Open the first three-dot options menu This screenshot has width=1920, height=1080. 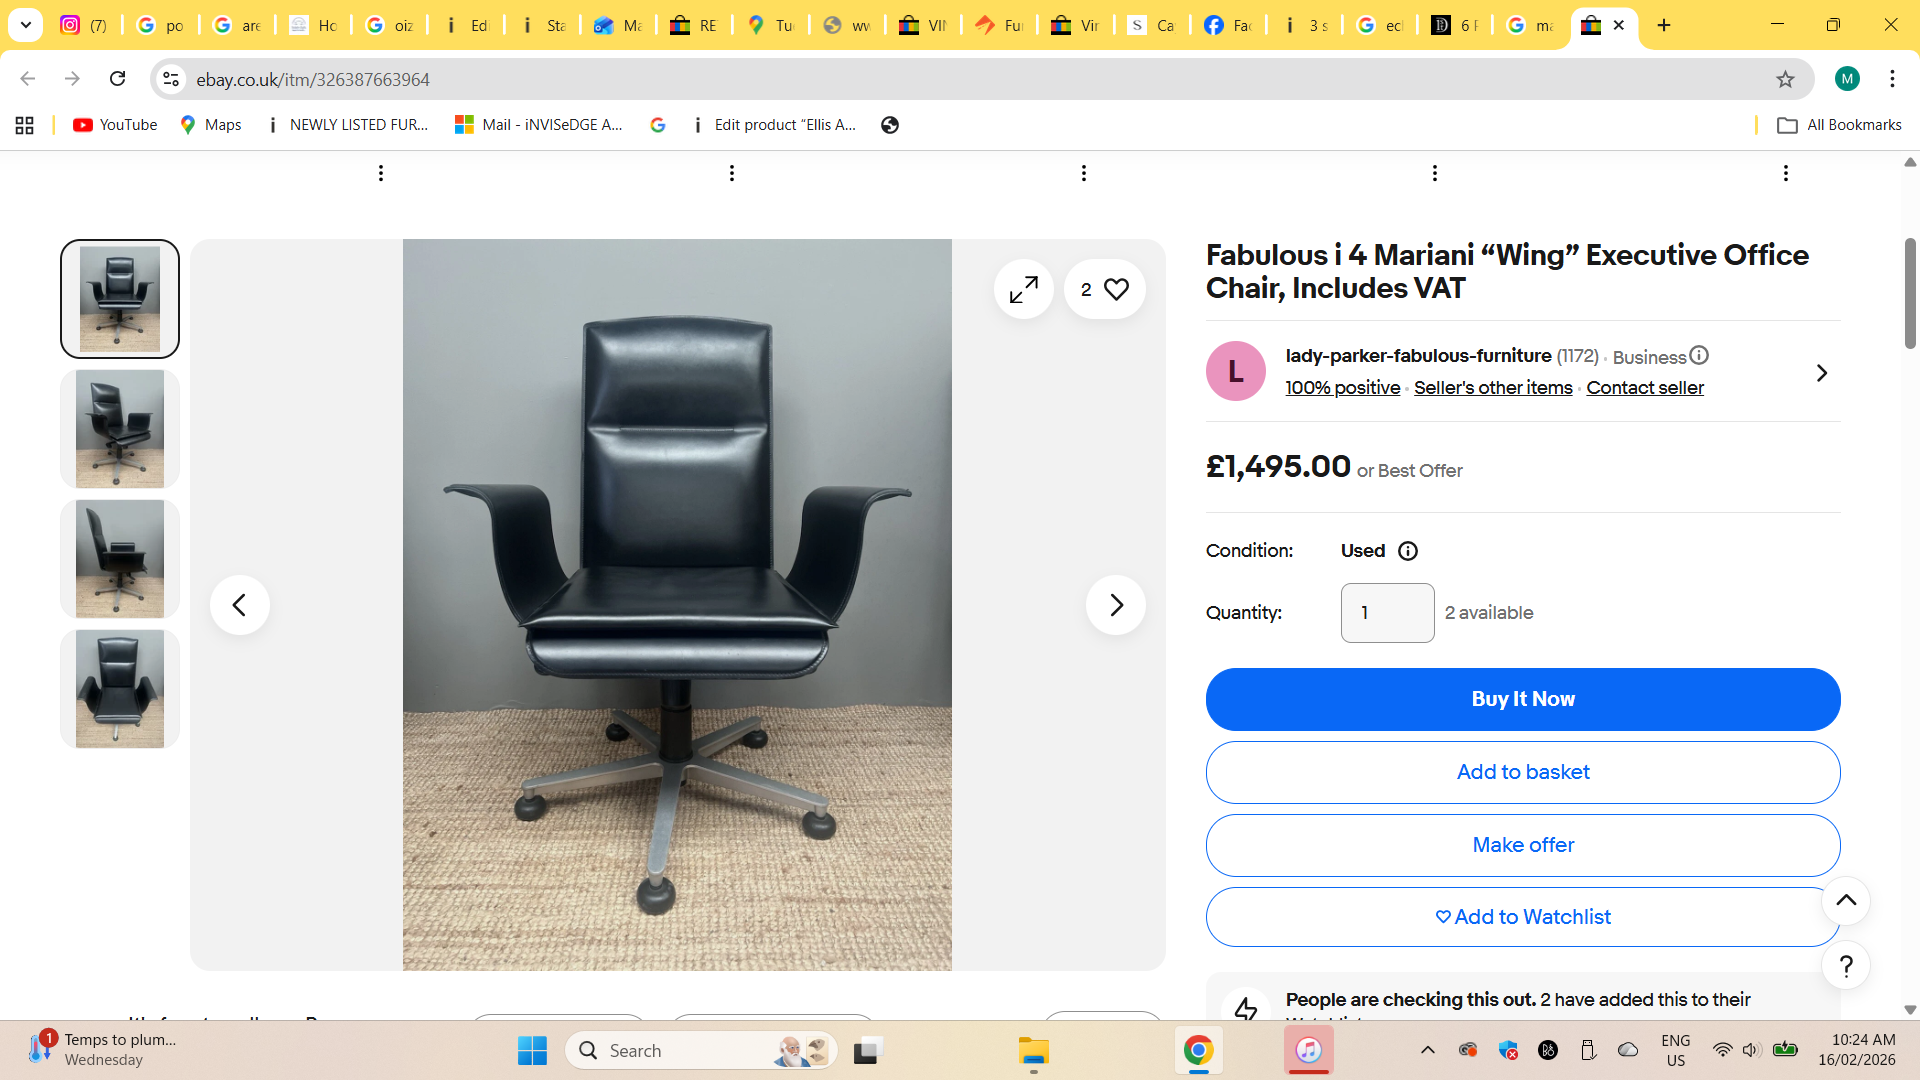[x=381, y=173]
